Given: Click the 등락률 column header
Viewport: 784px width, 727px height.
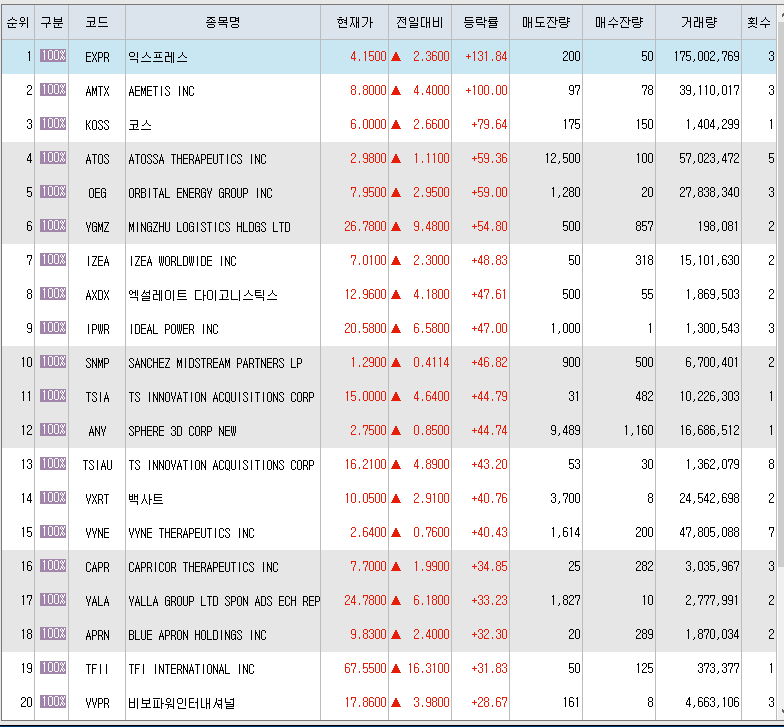Looking at the screenshot, I should [480, 22].
